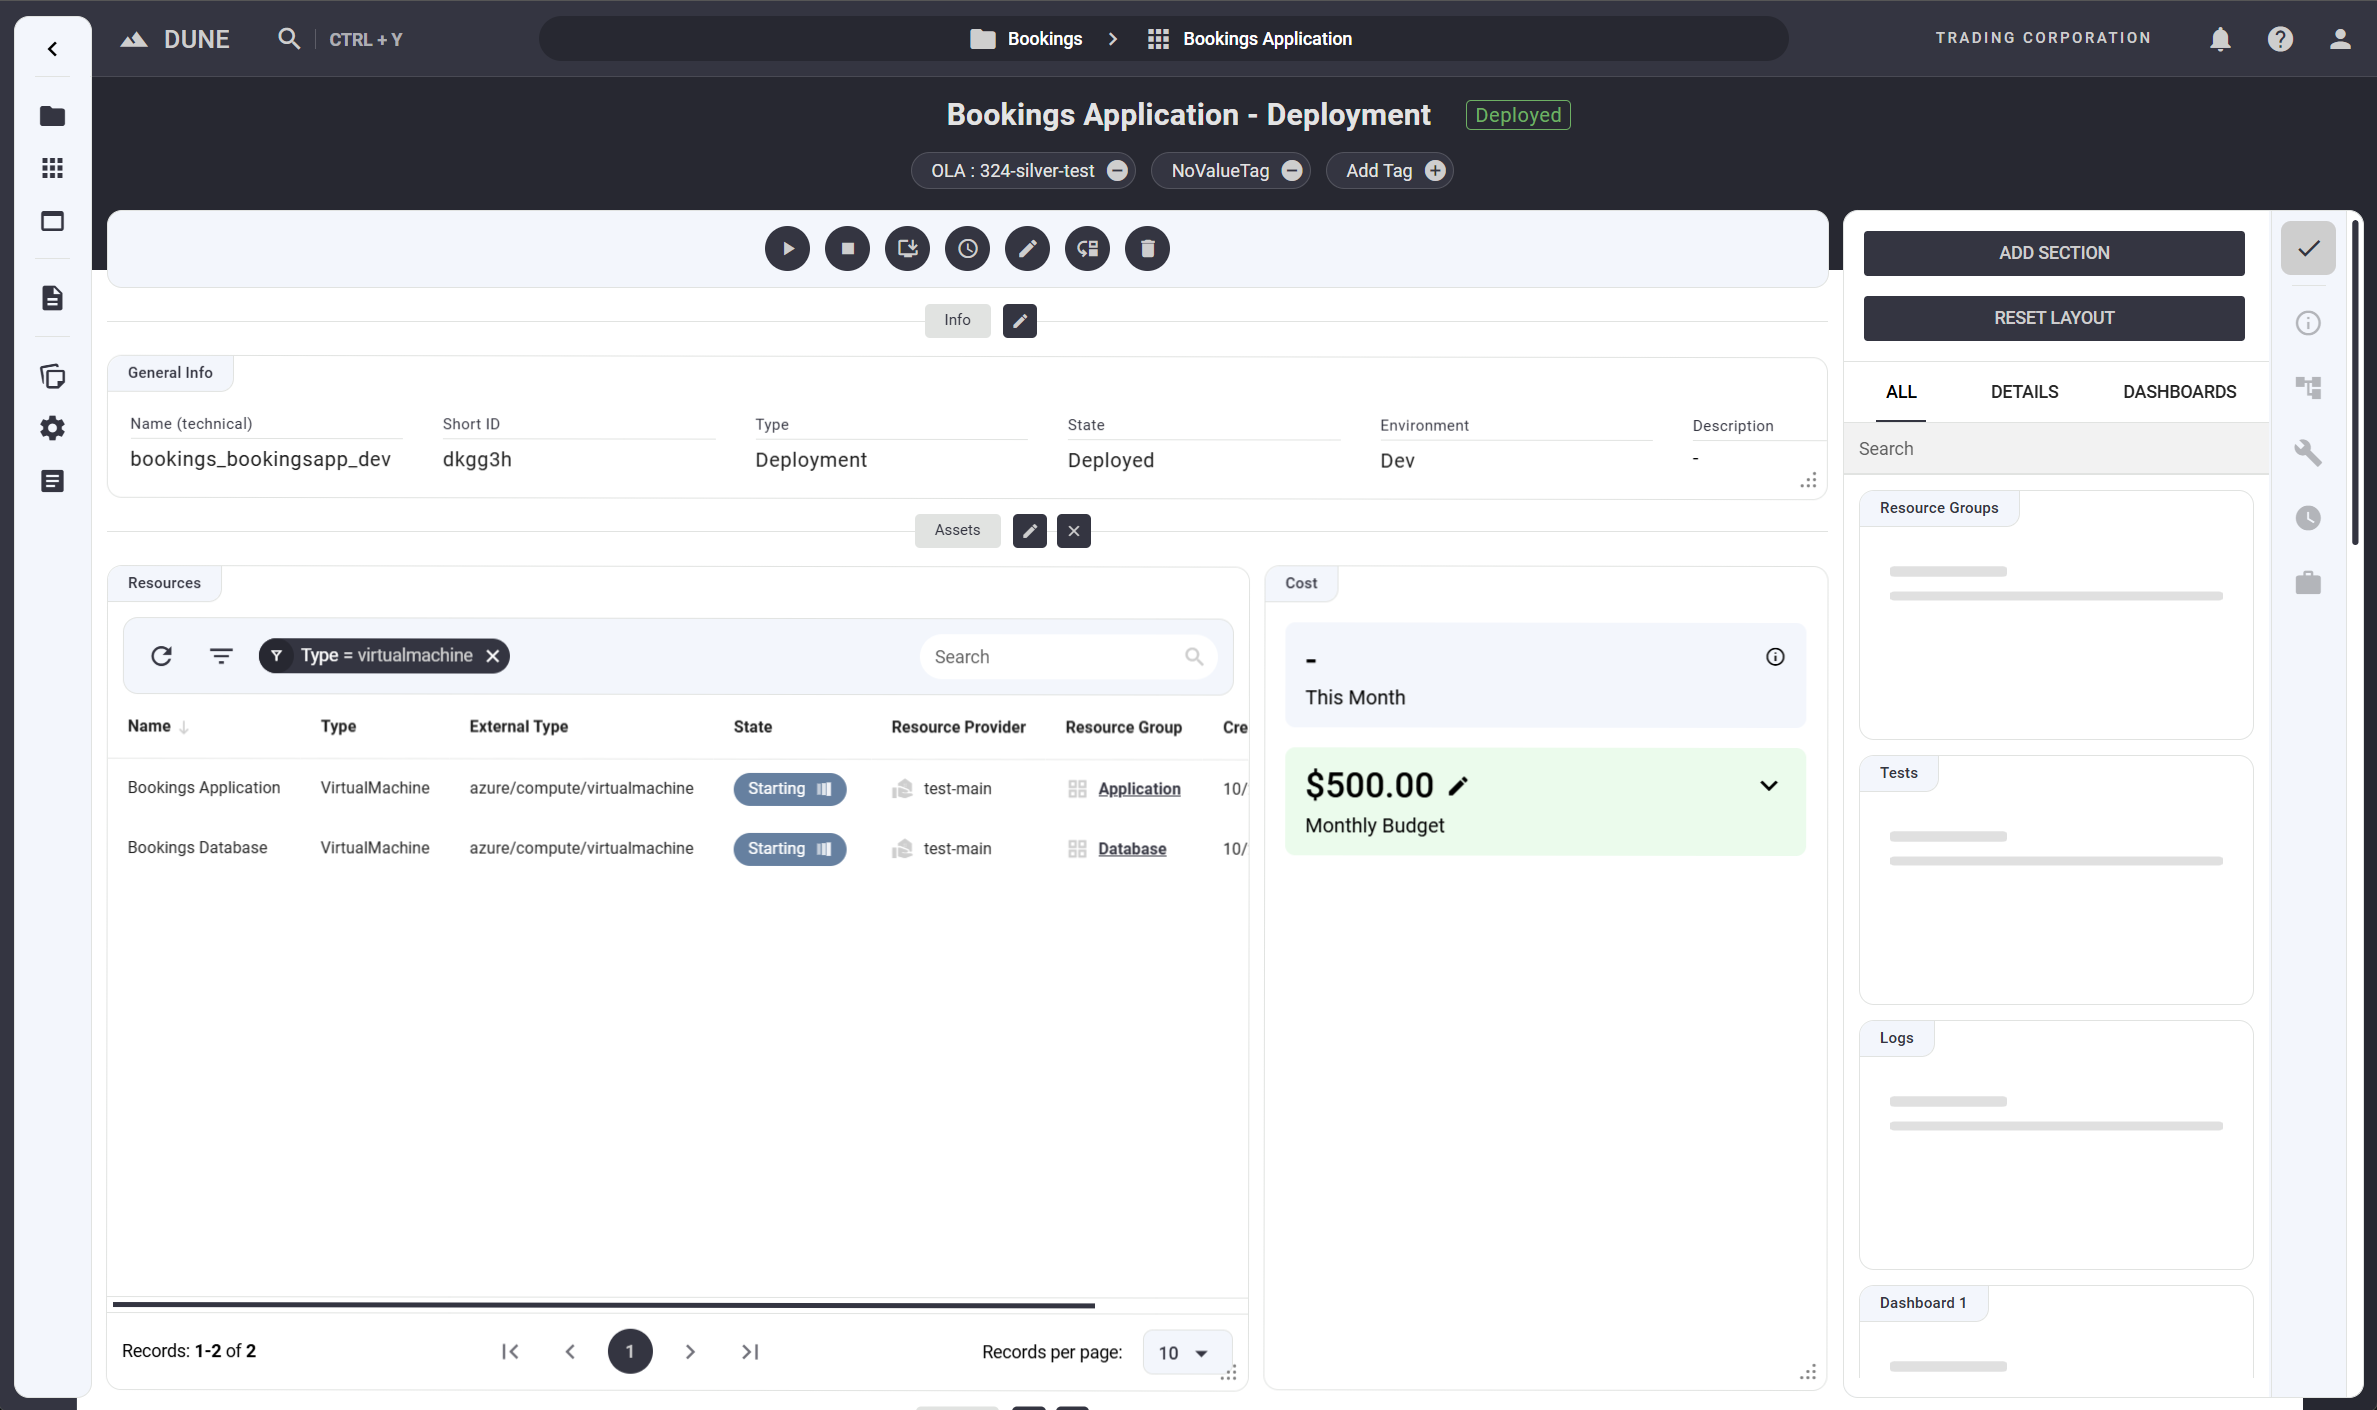This screenshot has height=1410, width=2377.
Task: Click the stop deployment icon
Action: coord(847,249)
